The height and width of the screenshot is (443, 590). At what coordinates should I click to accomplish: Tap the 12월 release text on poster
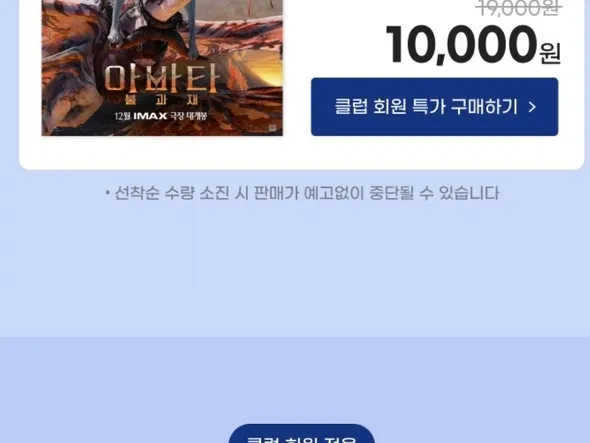coord(123,116)
